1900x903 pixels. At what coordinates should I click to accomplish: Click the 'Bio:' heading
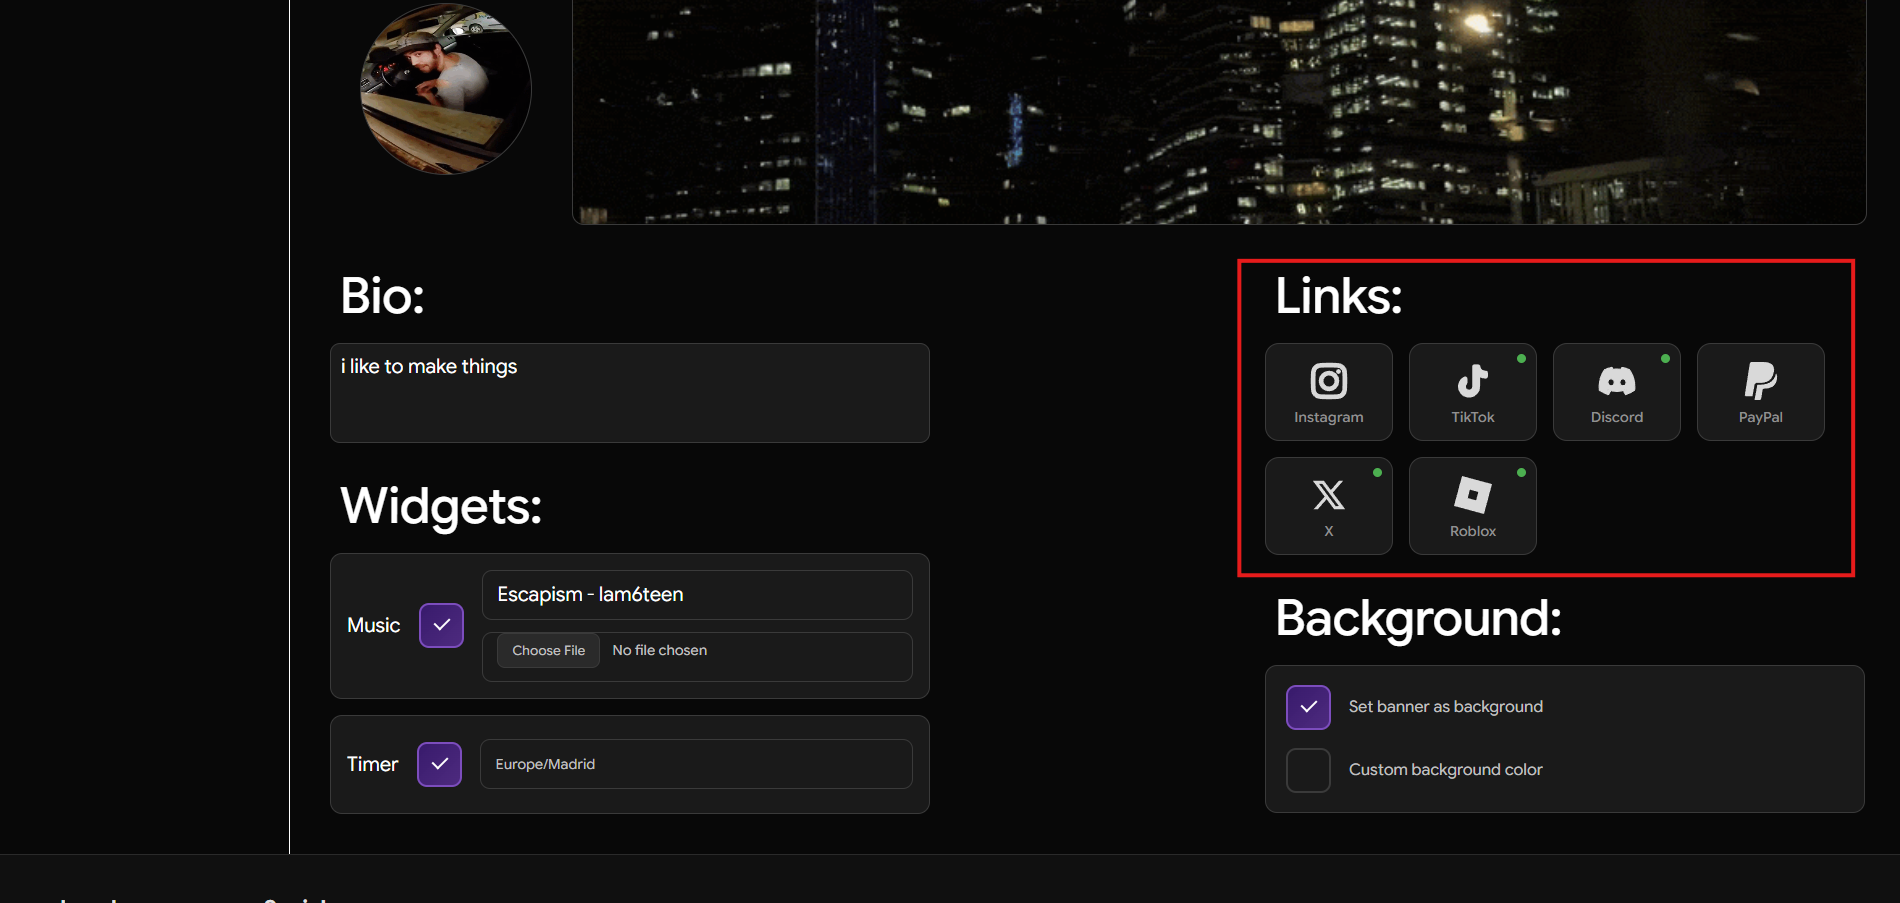click(x=382, y=296)
